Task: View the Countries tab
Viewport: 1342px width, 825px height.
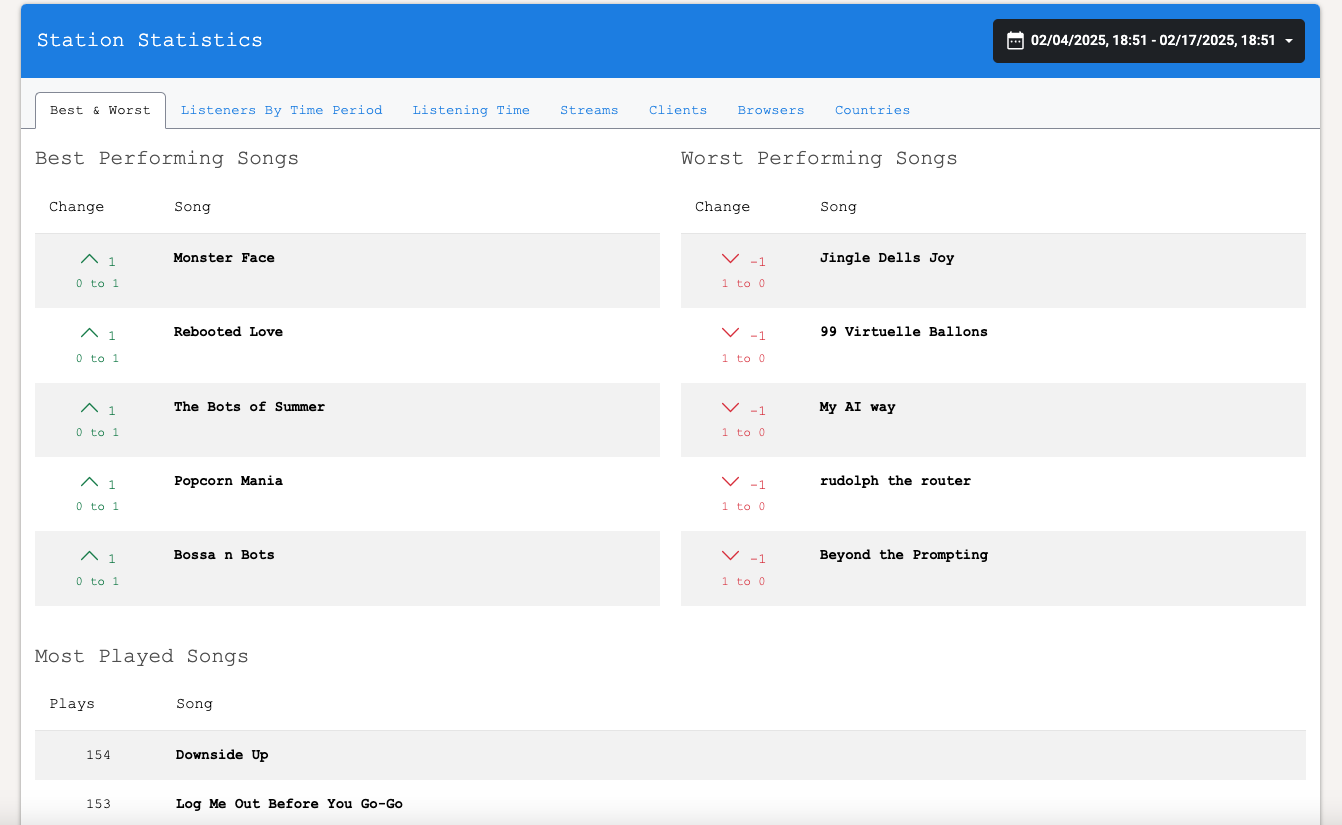Action: tap(873, 110)
